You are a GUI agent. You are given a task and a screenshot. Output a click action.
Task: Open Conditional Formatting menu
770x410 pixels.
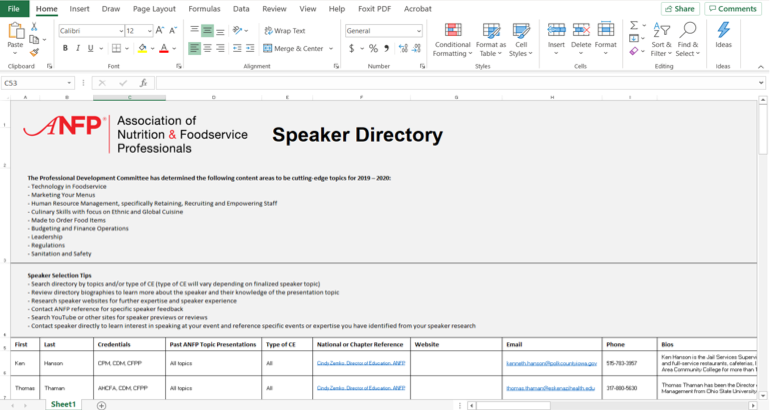point(452,40)
